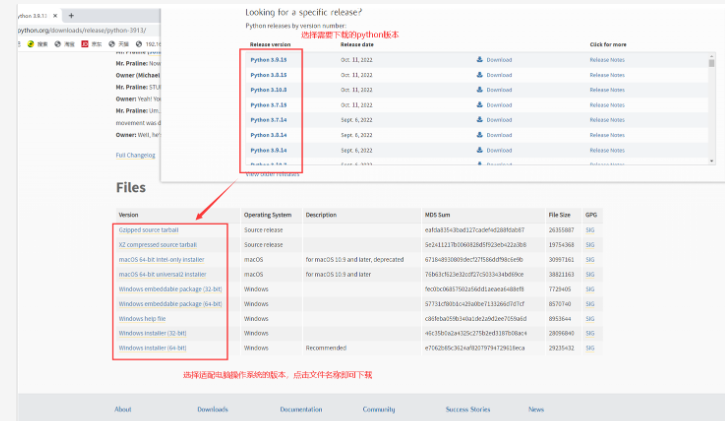Open the News footer menu

536,409
